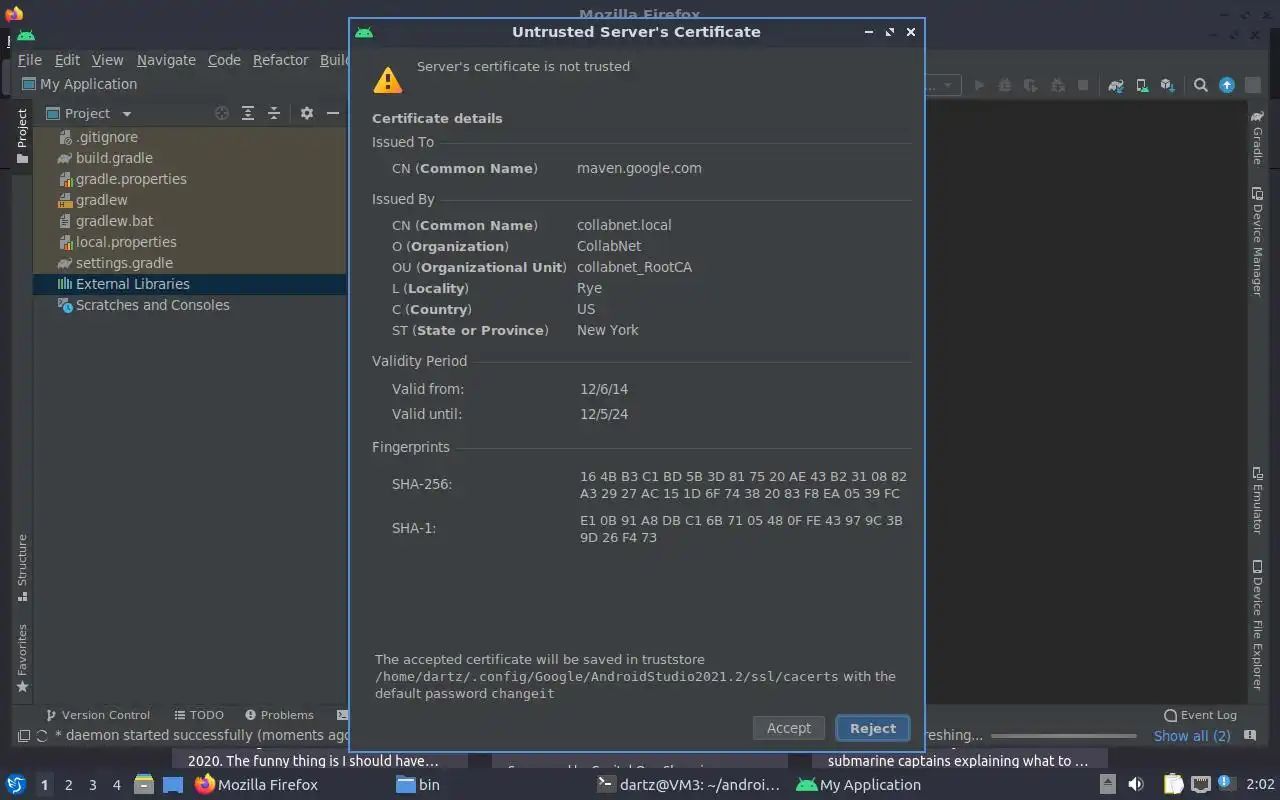Switch to workspace 3
The height and width of the screenshot is (800, 1280).
[93, 785]
